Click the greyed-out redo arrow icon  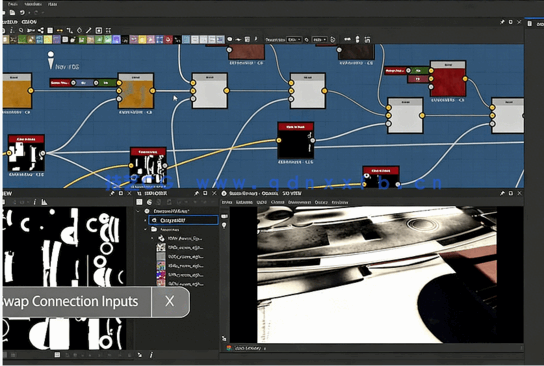(x=36, y=12)
